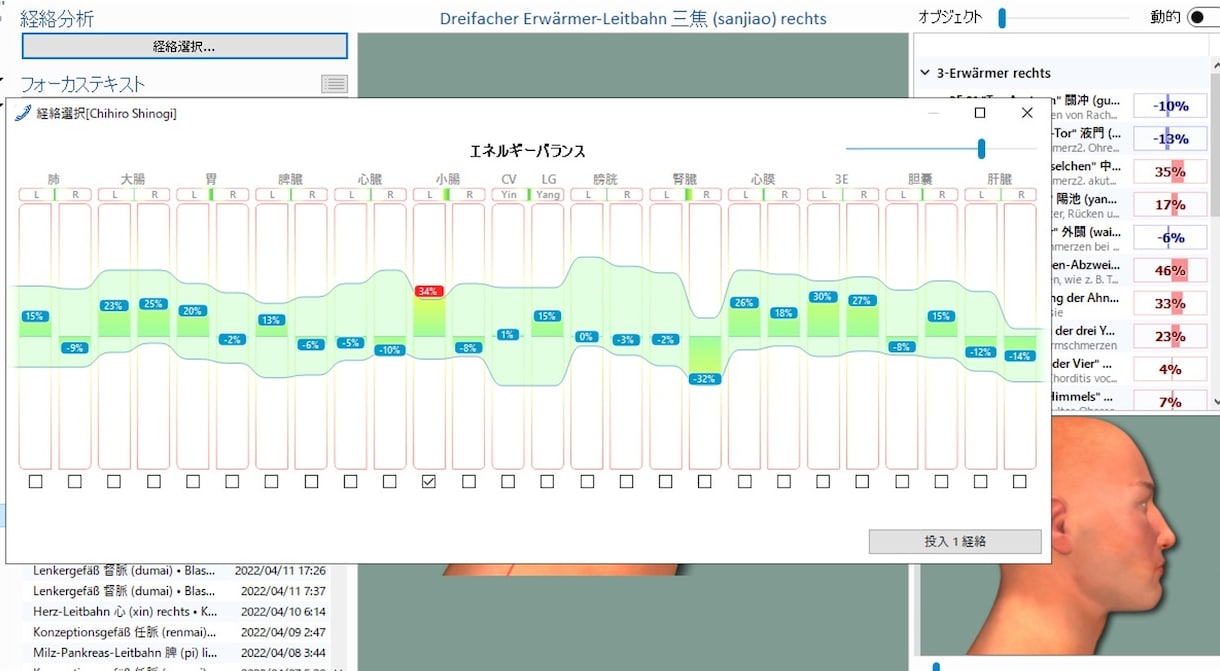Select the Yang button under LG
Image resolution: width=1220 pixels, height=671 pixels.
click(548, 195)
